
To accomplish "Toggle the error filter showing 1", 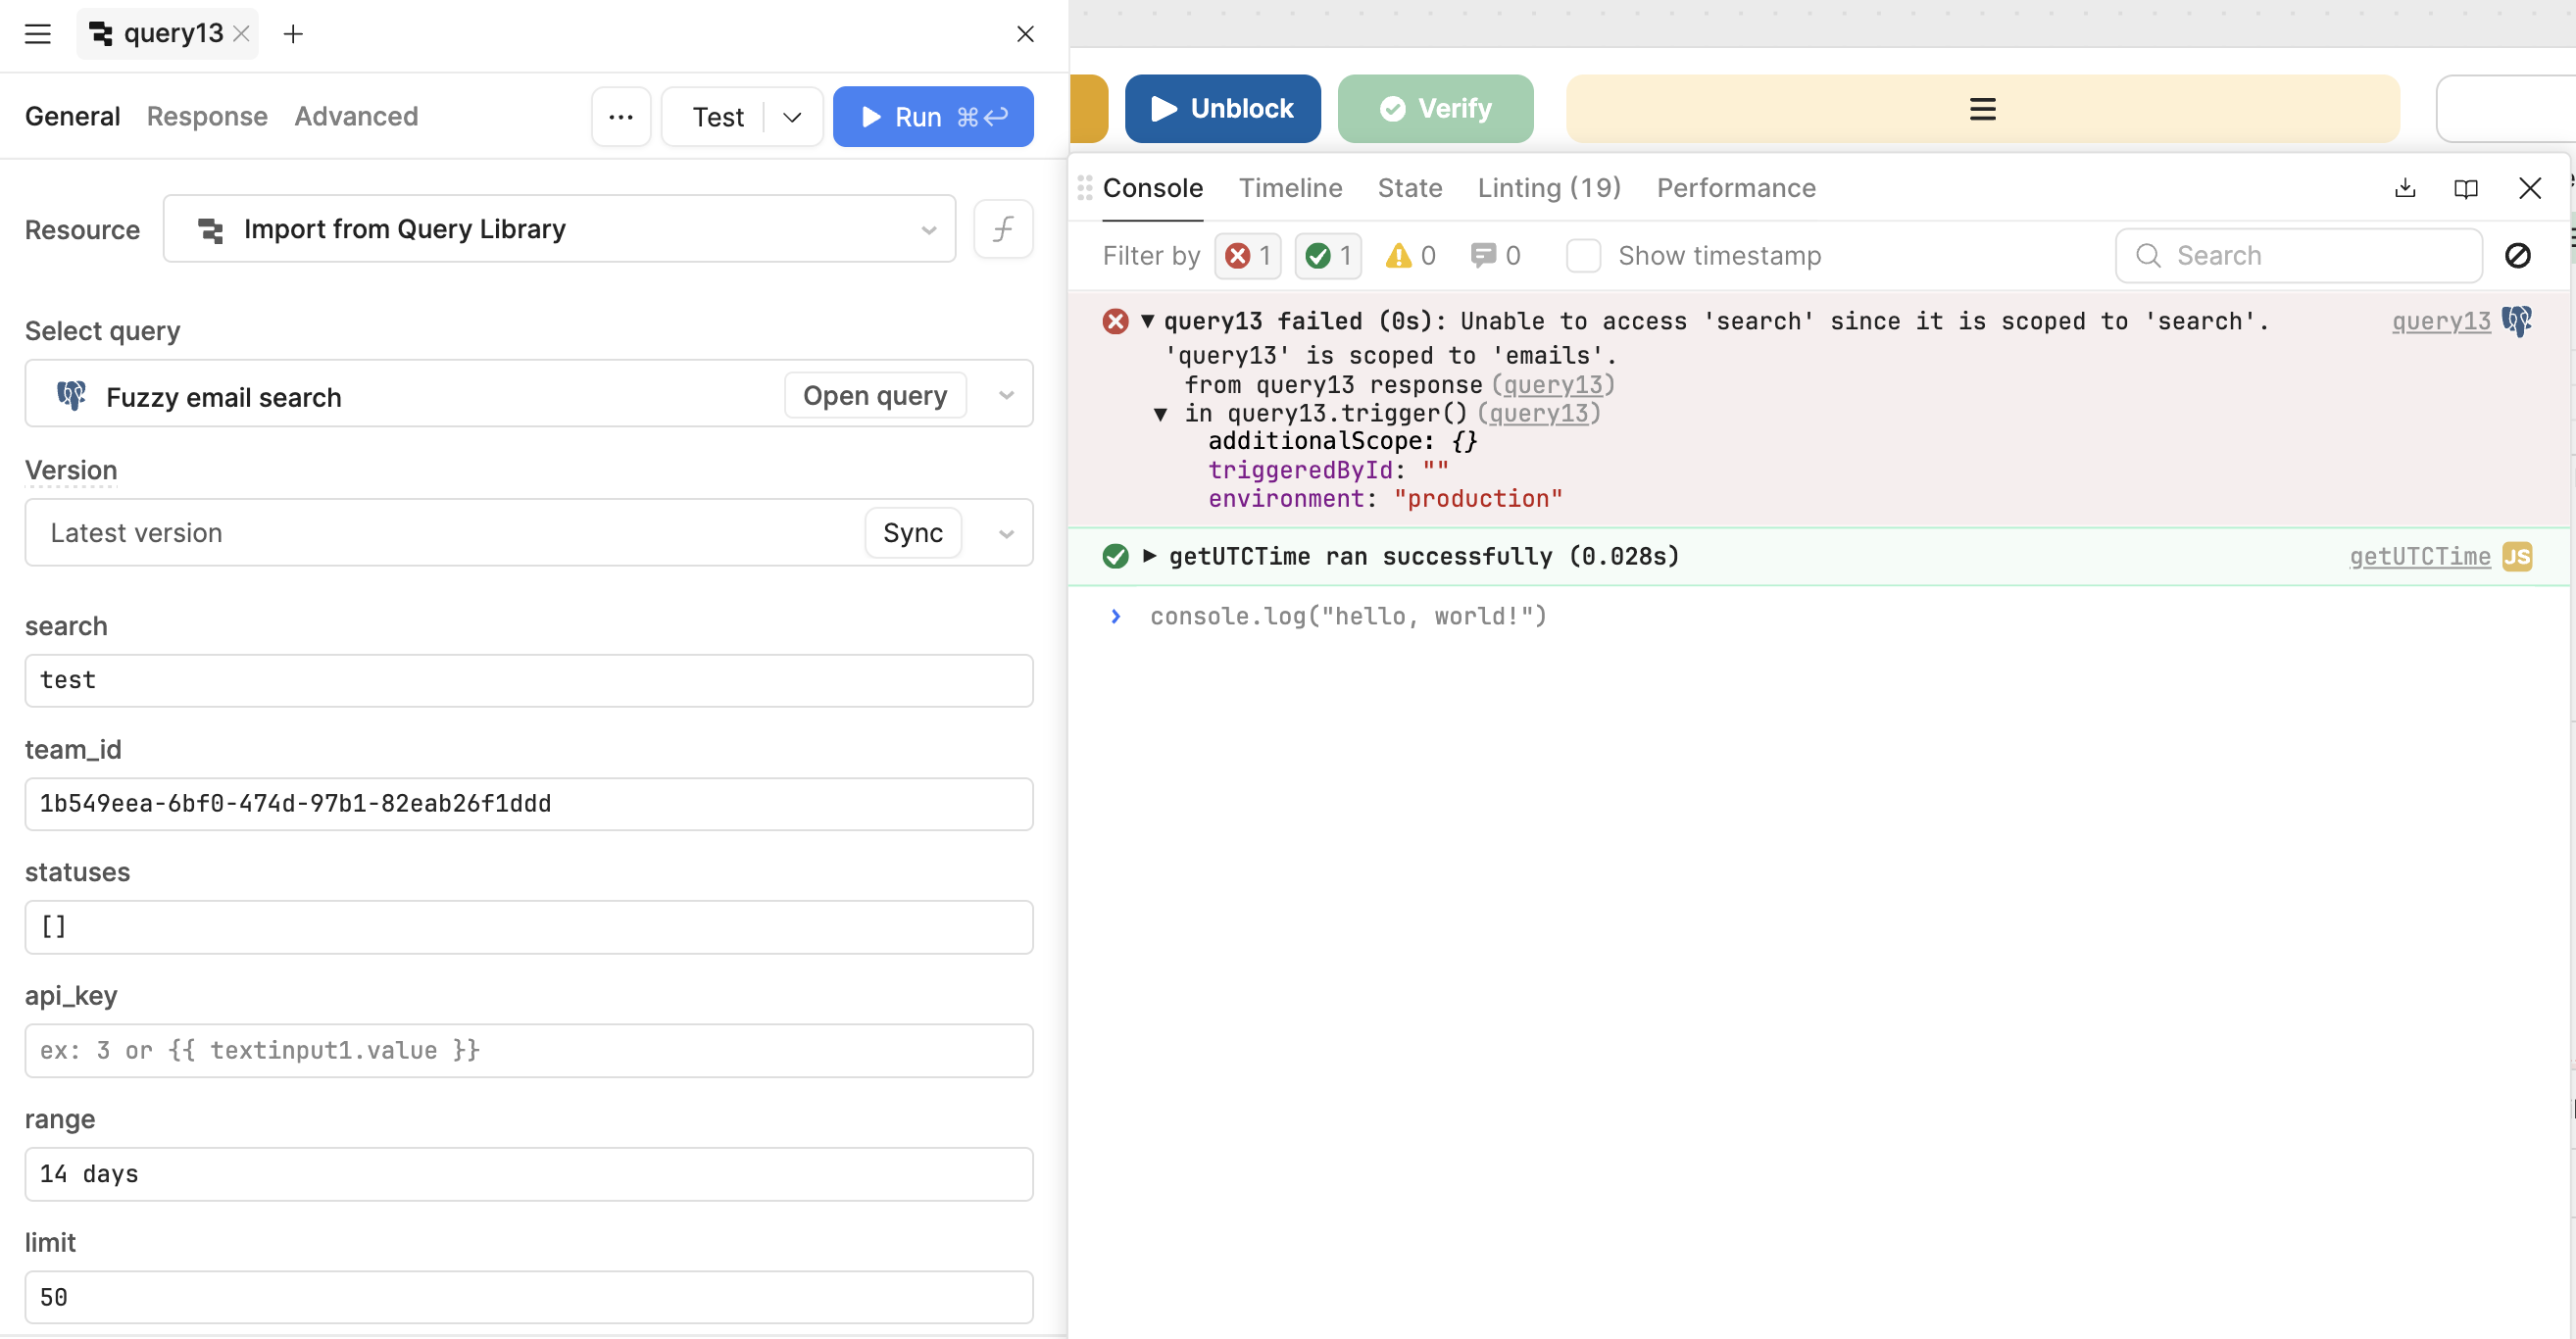I will pos(1247,256).
